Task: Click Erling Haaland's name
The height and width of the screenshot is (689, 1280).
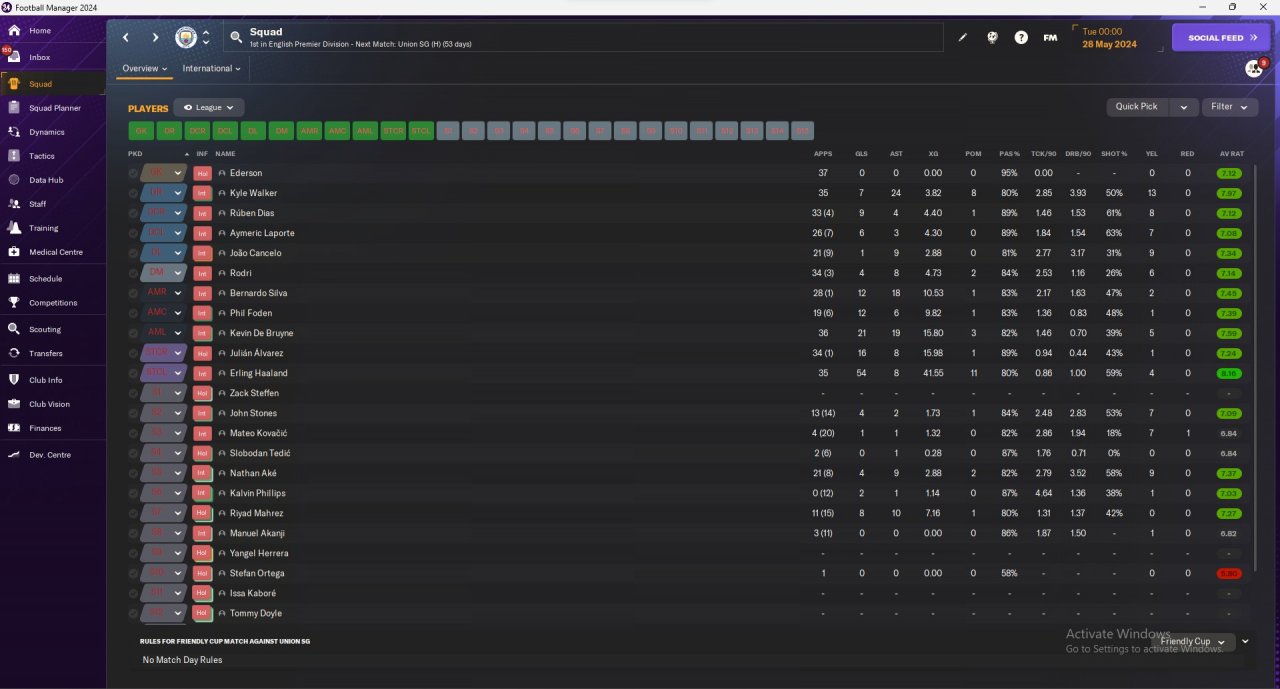Action: click(x=258, y=373)
